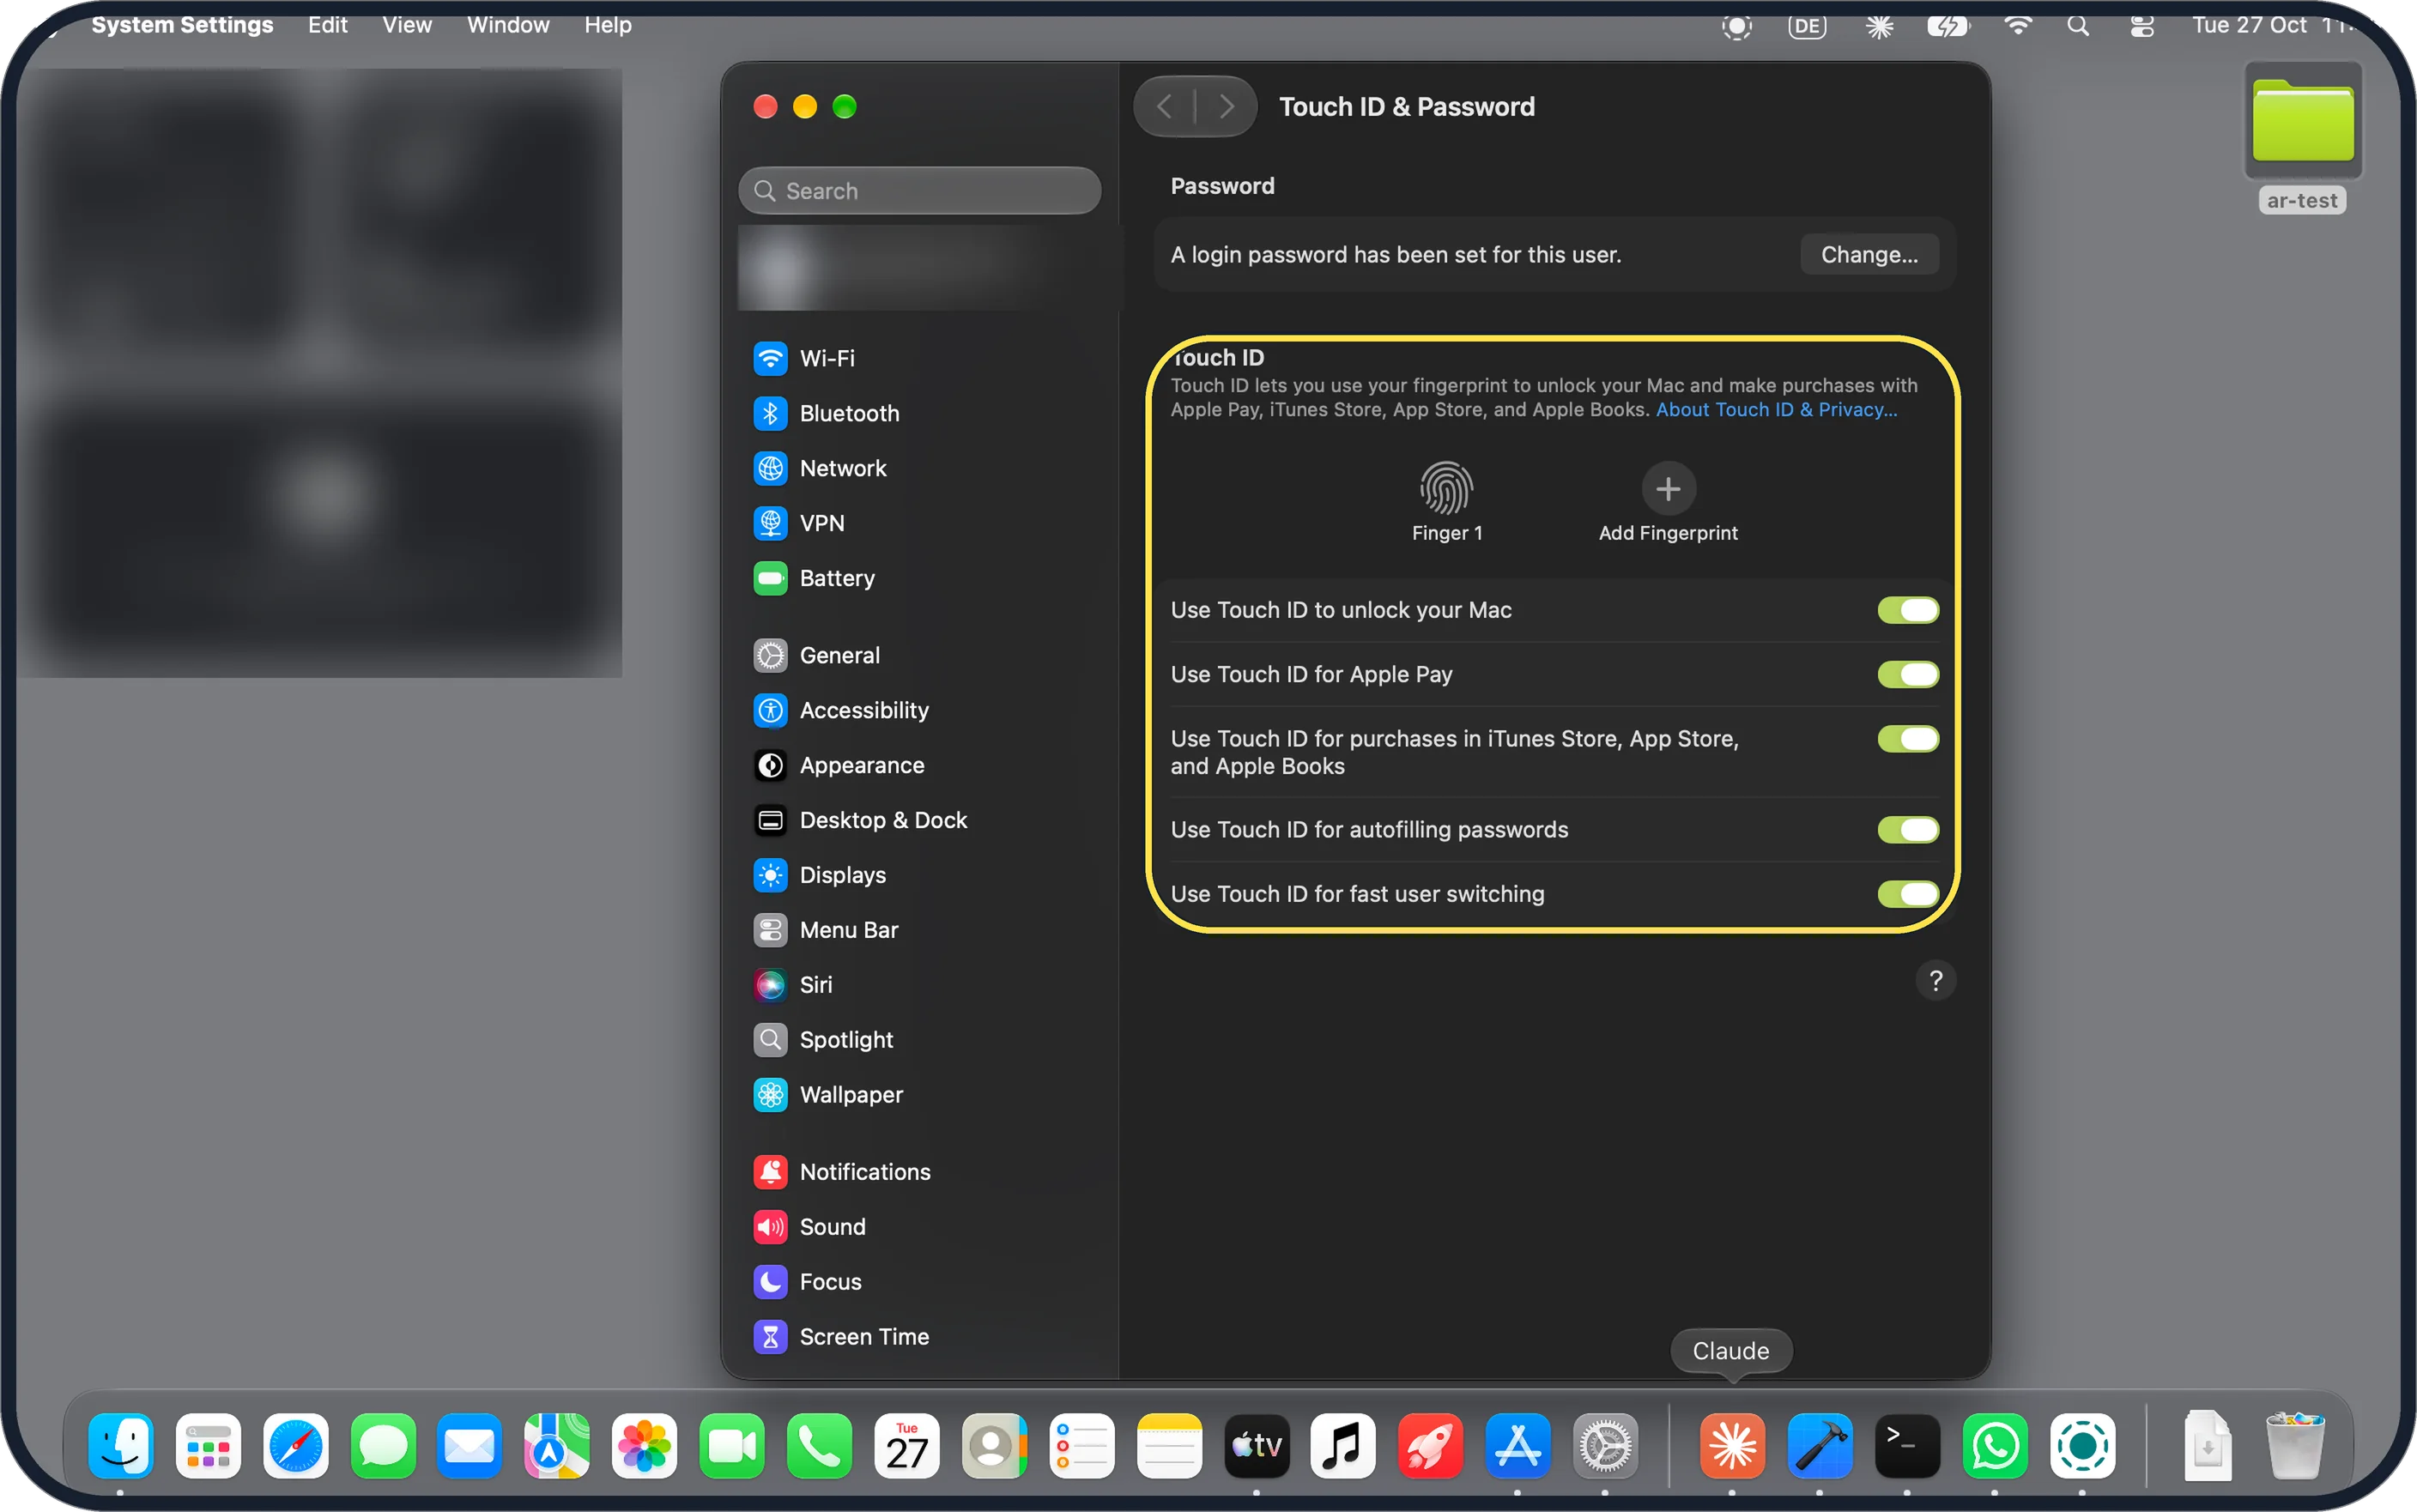Go forward with the right chevron

coord(1226,106)
